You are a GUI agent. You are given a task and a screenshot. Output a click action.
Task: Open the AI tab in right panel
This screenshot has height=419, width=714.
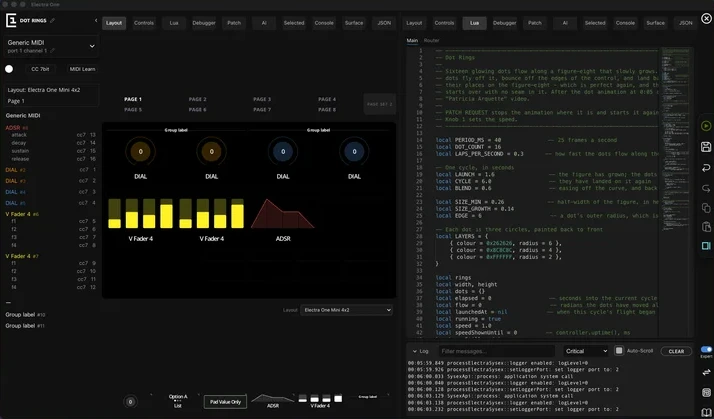point(565,23)
